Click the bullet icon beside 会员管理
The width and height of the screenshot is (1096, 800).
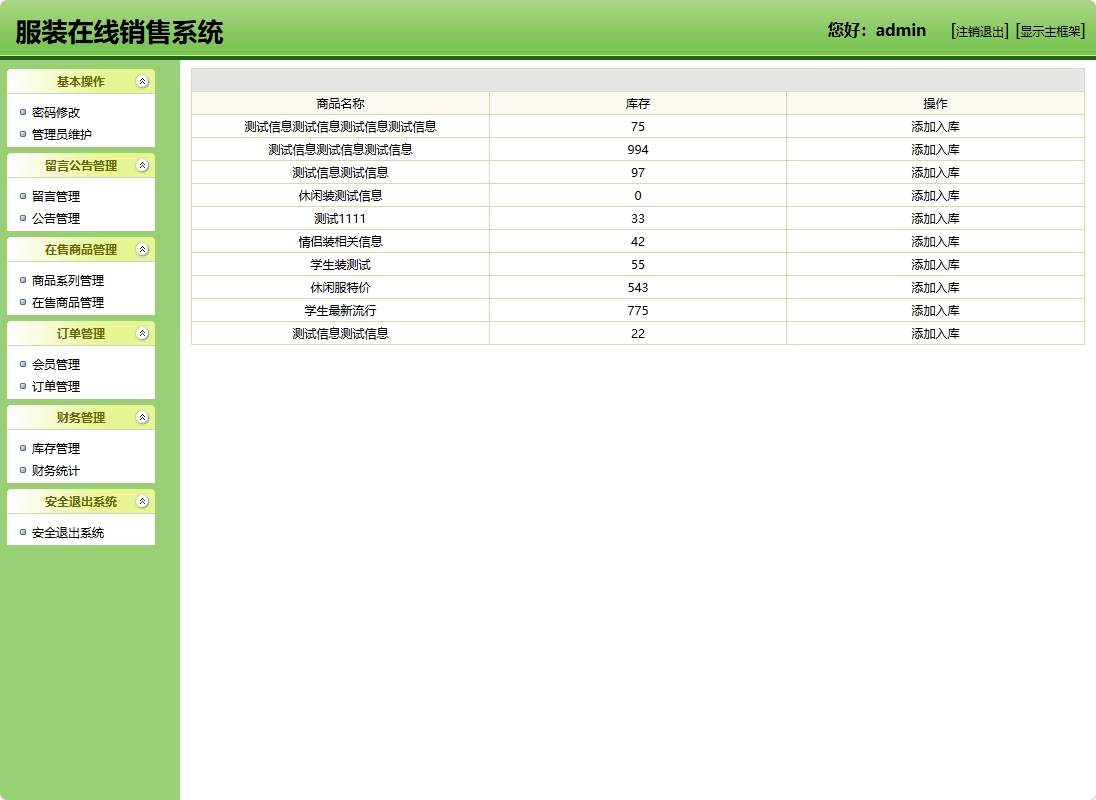click(22, 364)
